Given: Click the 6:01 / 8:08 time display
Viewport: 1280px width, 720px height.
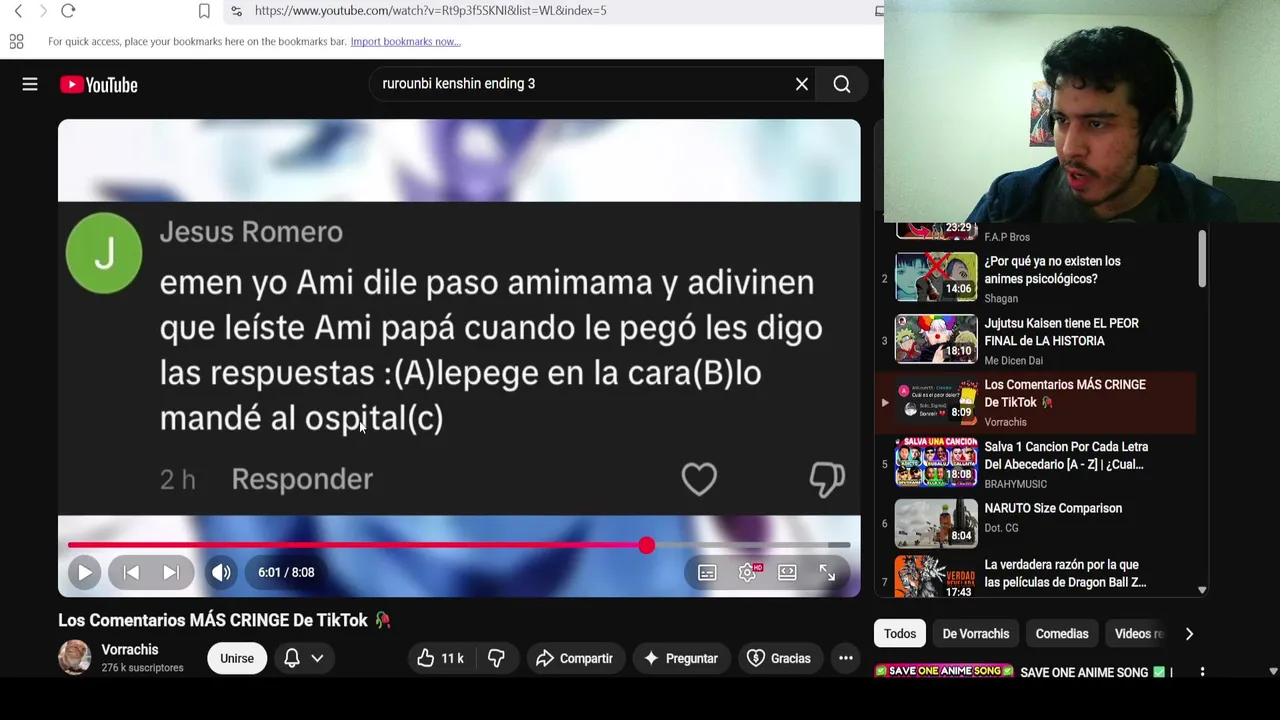Looking at the screenshot, I should tap(286, 572).
